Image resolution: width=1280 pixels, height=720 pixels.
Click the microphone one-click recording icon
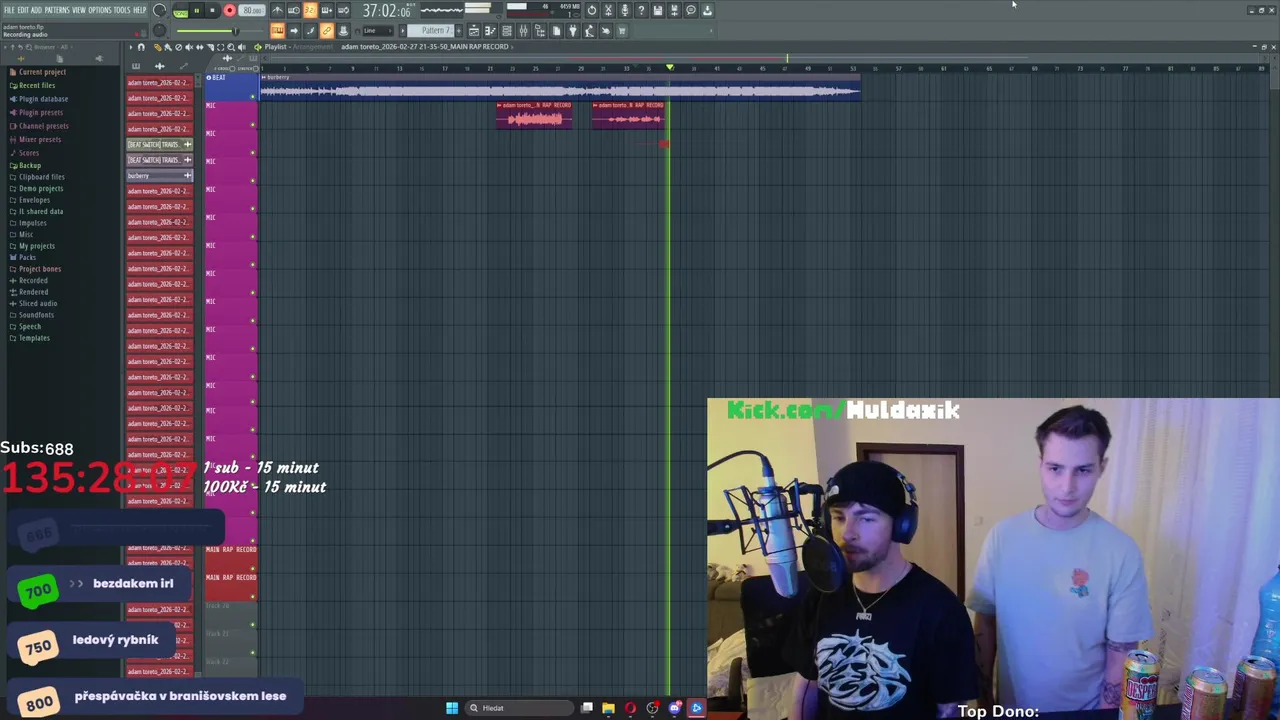pos(625,10)
